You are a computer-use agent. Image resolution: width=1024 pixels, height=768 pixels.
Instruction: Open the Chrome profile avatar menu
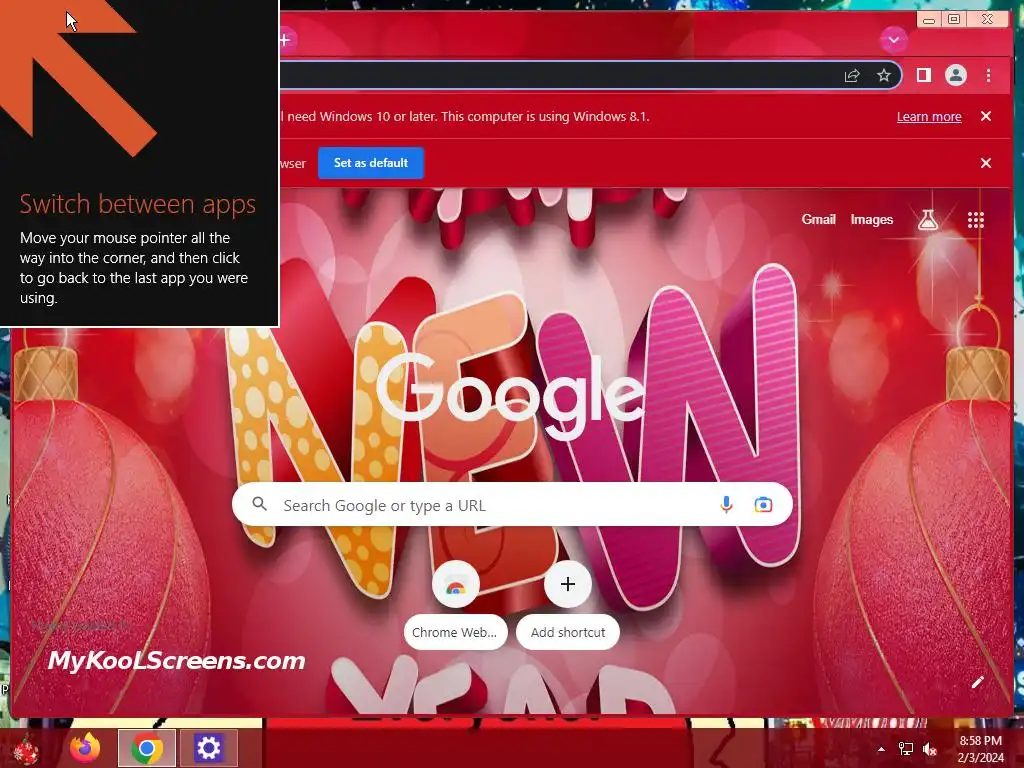[x=955, y=76]
